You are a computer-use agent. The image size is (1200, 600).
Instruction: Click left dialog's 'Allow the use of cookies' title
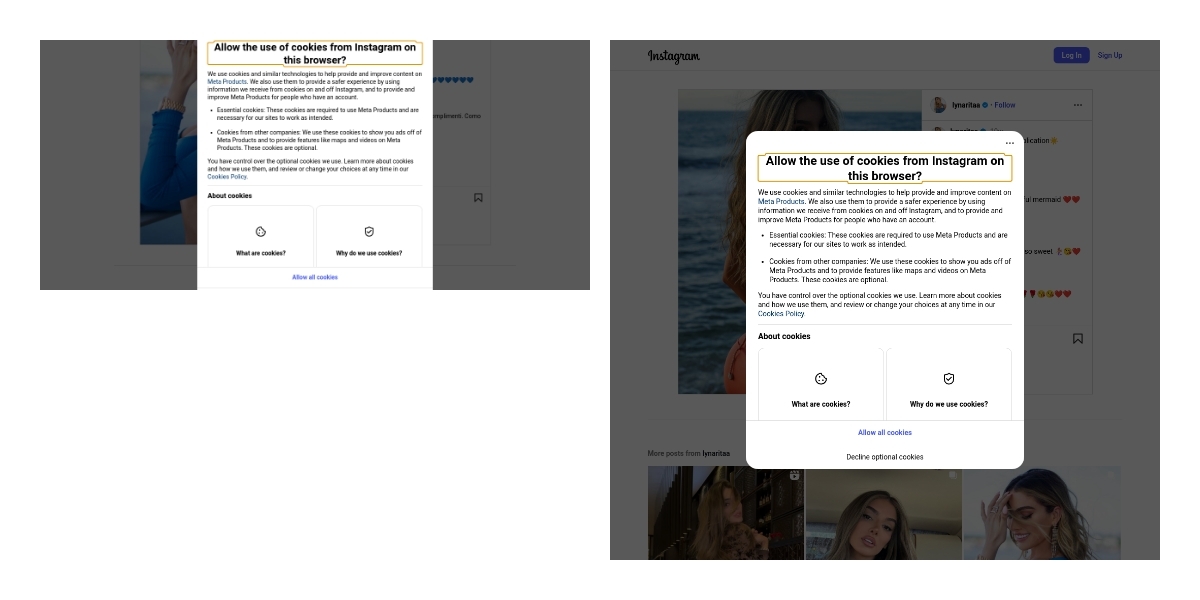pyautogui.click(x=315, y=53)
